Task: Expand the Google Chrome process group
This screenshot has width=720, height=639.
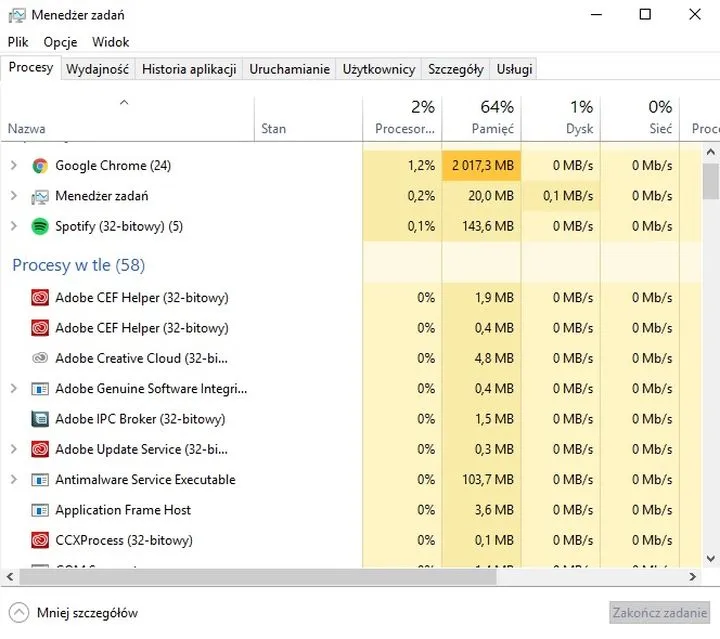Action: 14,166
